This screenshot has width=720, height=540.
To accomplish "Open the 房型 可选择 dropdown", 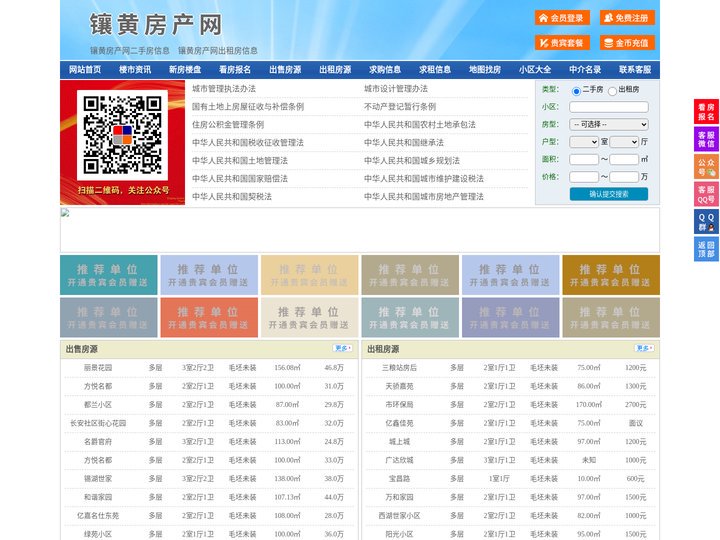I will click(609, 124).
